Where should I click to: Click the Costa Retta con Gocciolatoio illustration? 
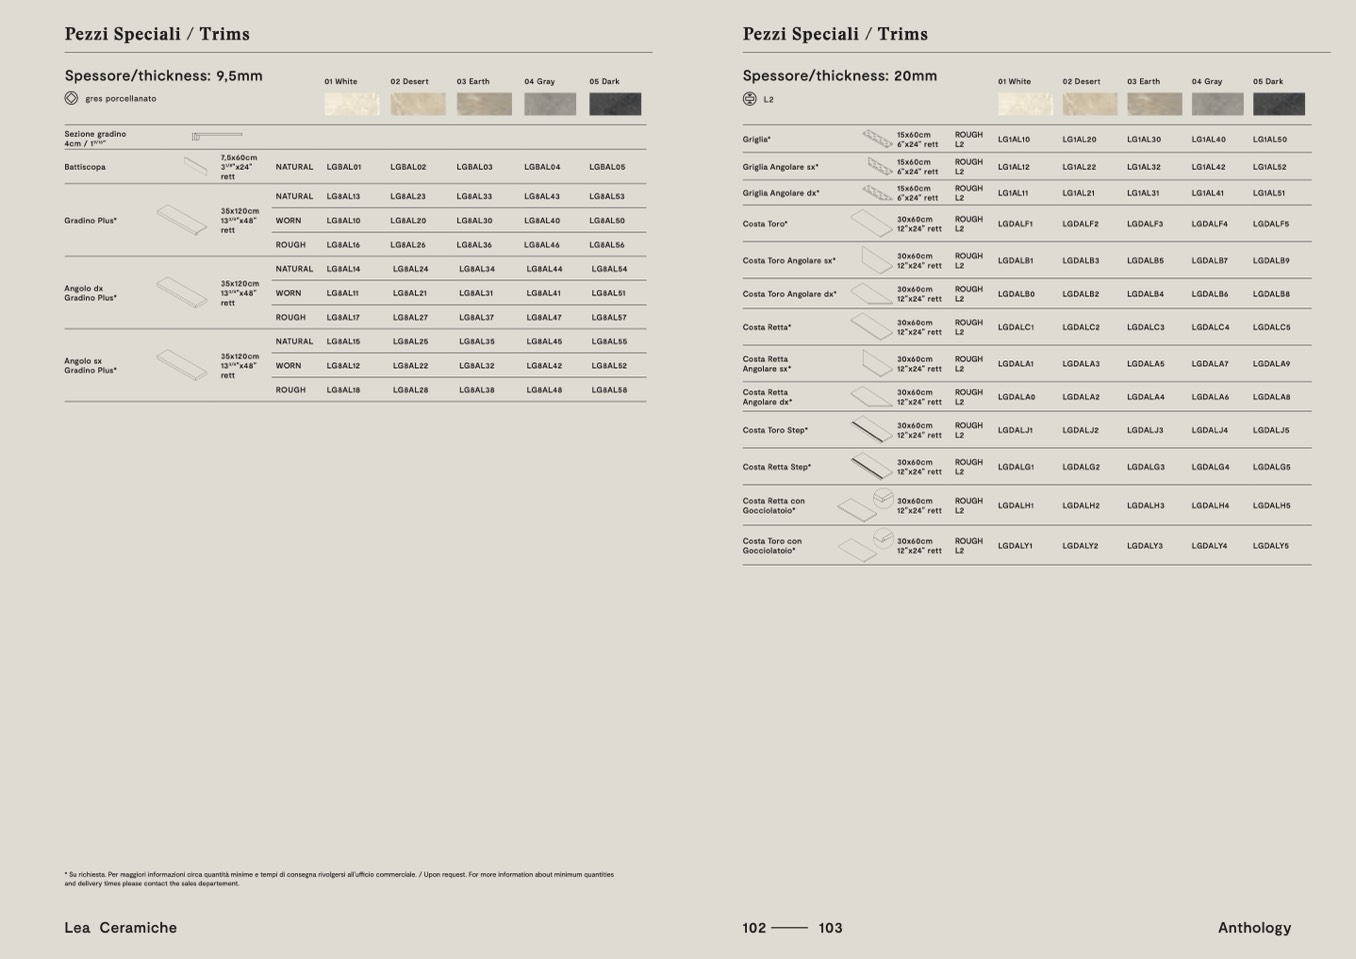866,505
